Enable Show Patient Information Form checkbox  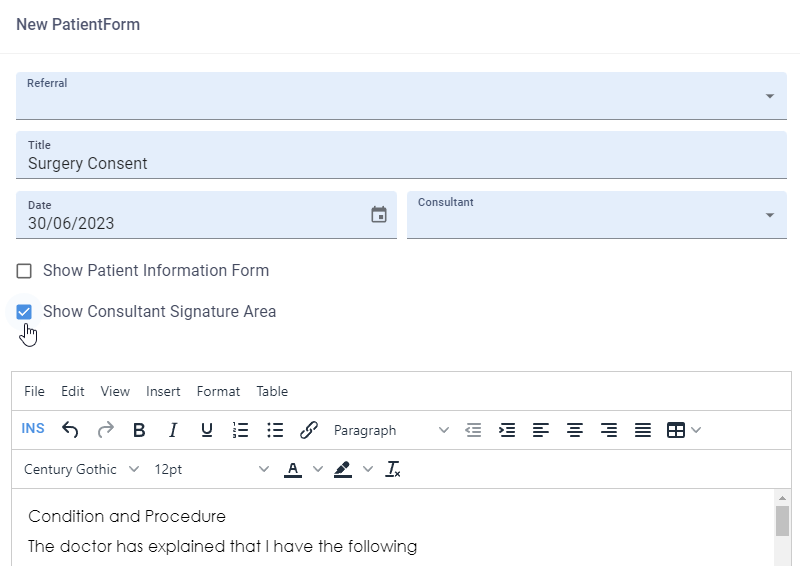[x=24, y=271]
